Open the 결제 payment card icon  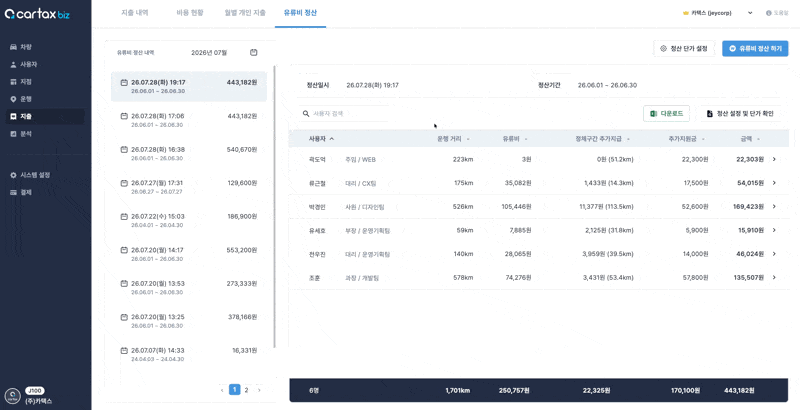[13, 192]
